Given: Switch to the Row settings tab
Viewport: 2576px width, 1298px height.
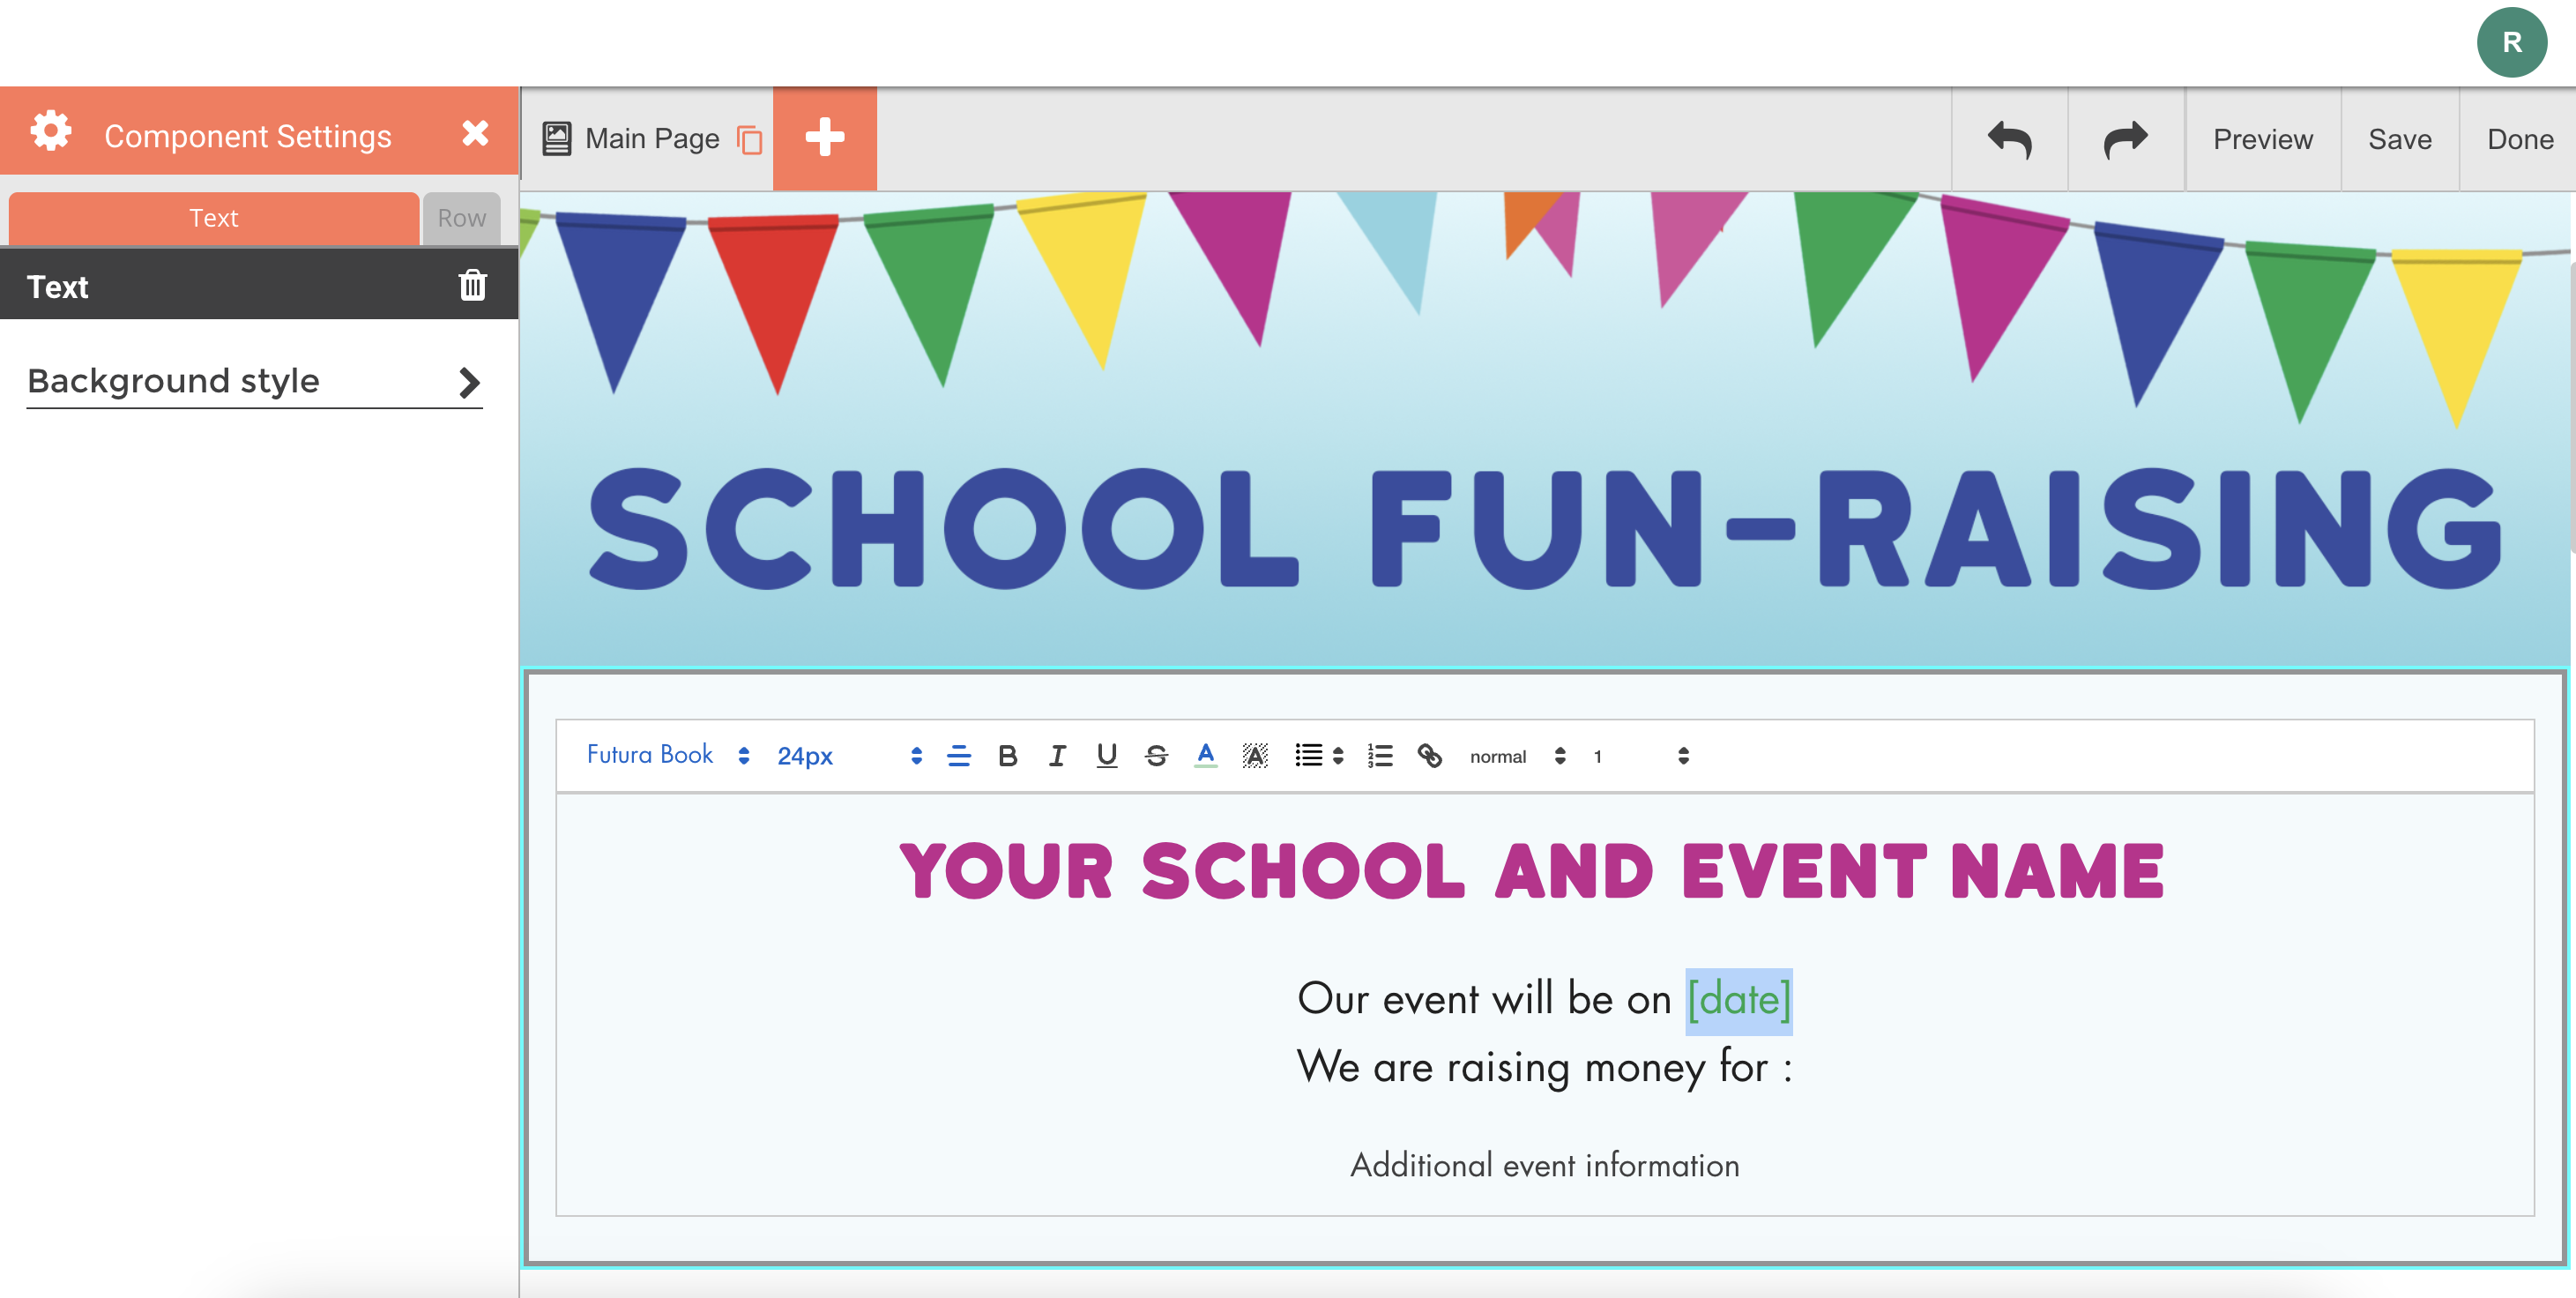Looking at the screenshot, I should point(461,218).
